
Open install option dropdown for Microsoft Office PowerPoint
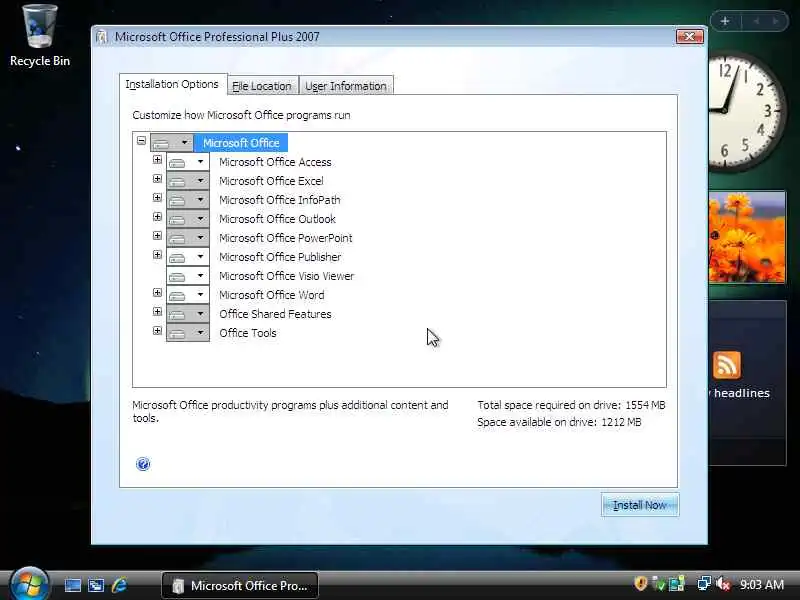click(188, 238)
